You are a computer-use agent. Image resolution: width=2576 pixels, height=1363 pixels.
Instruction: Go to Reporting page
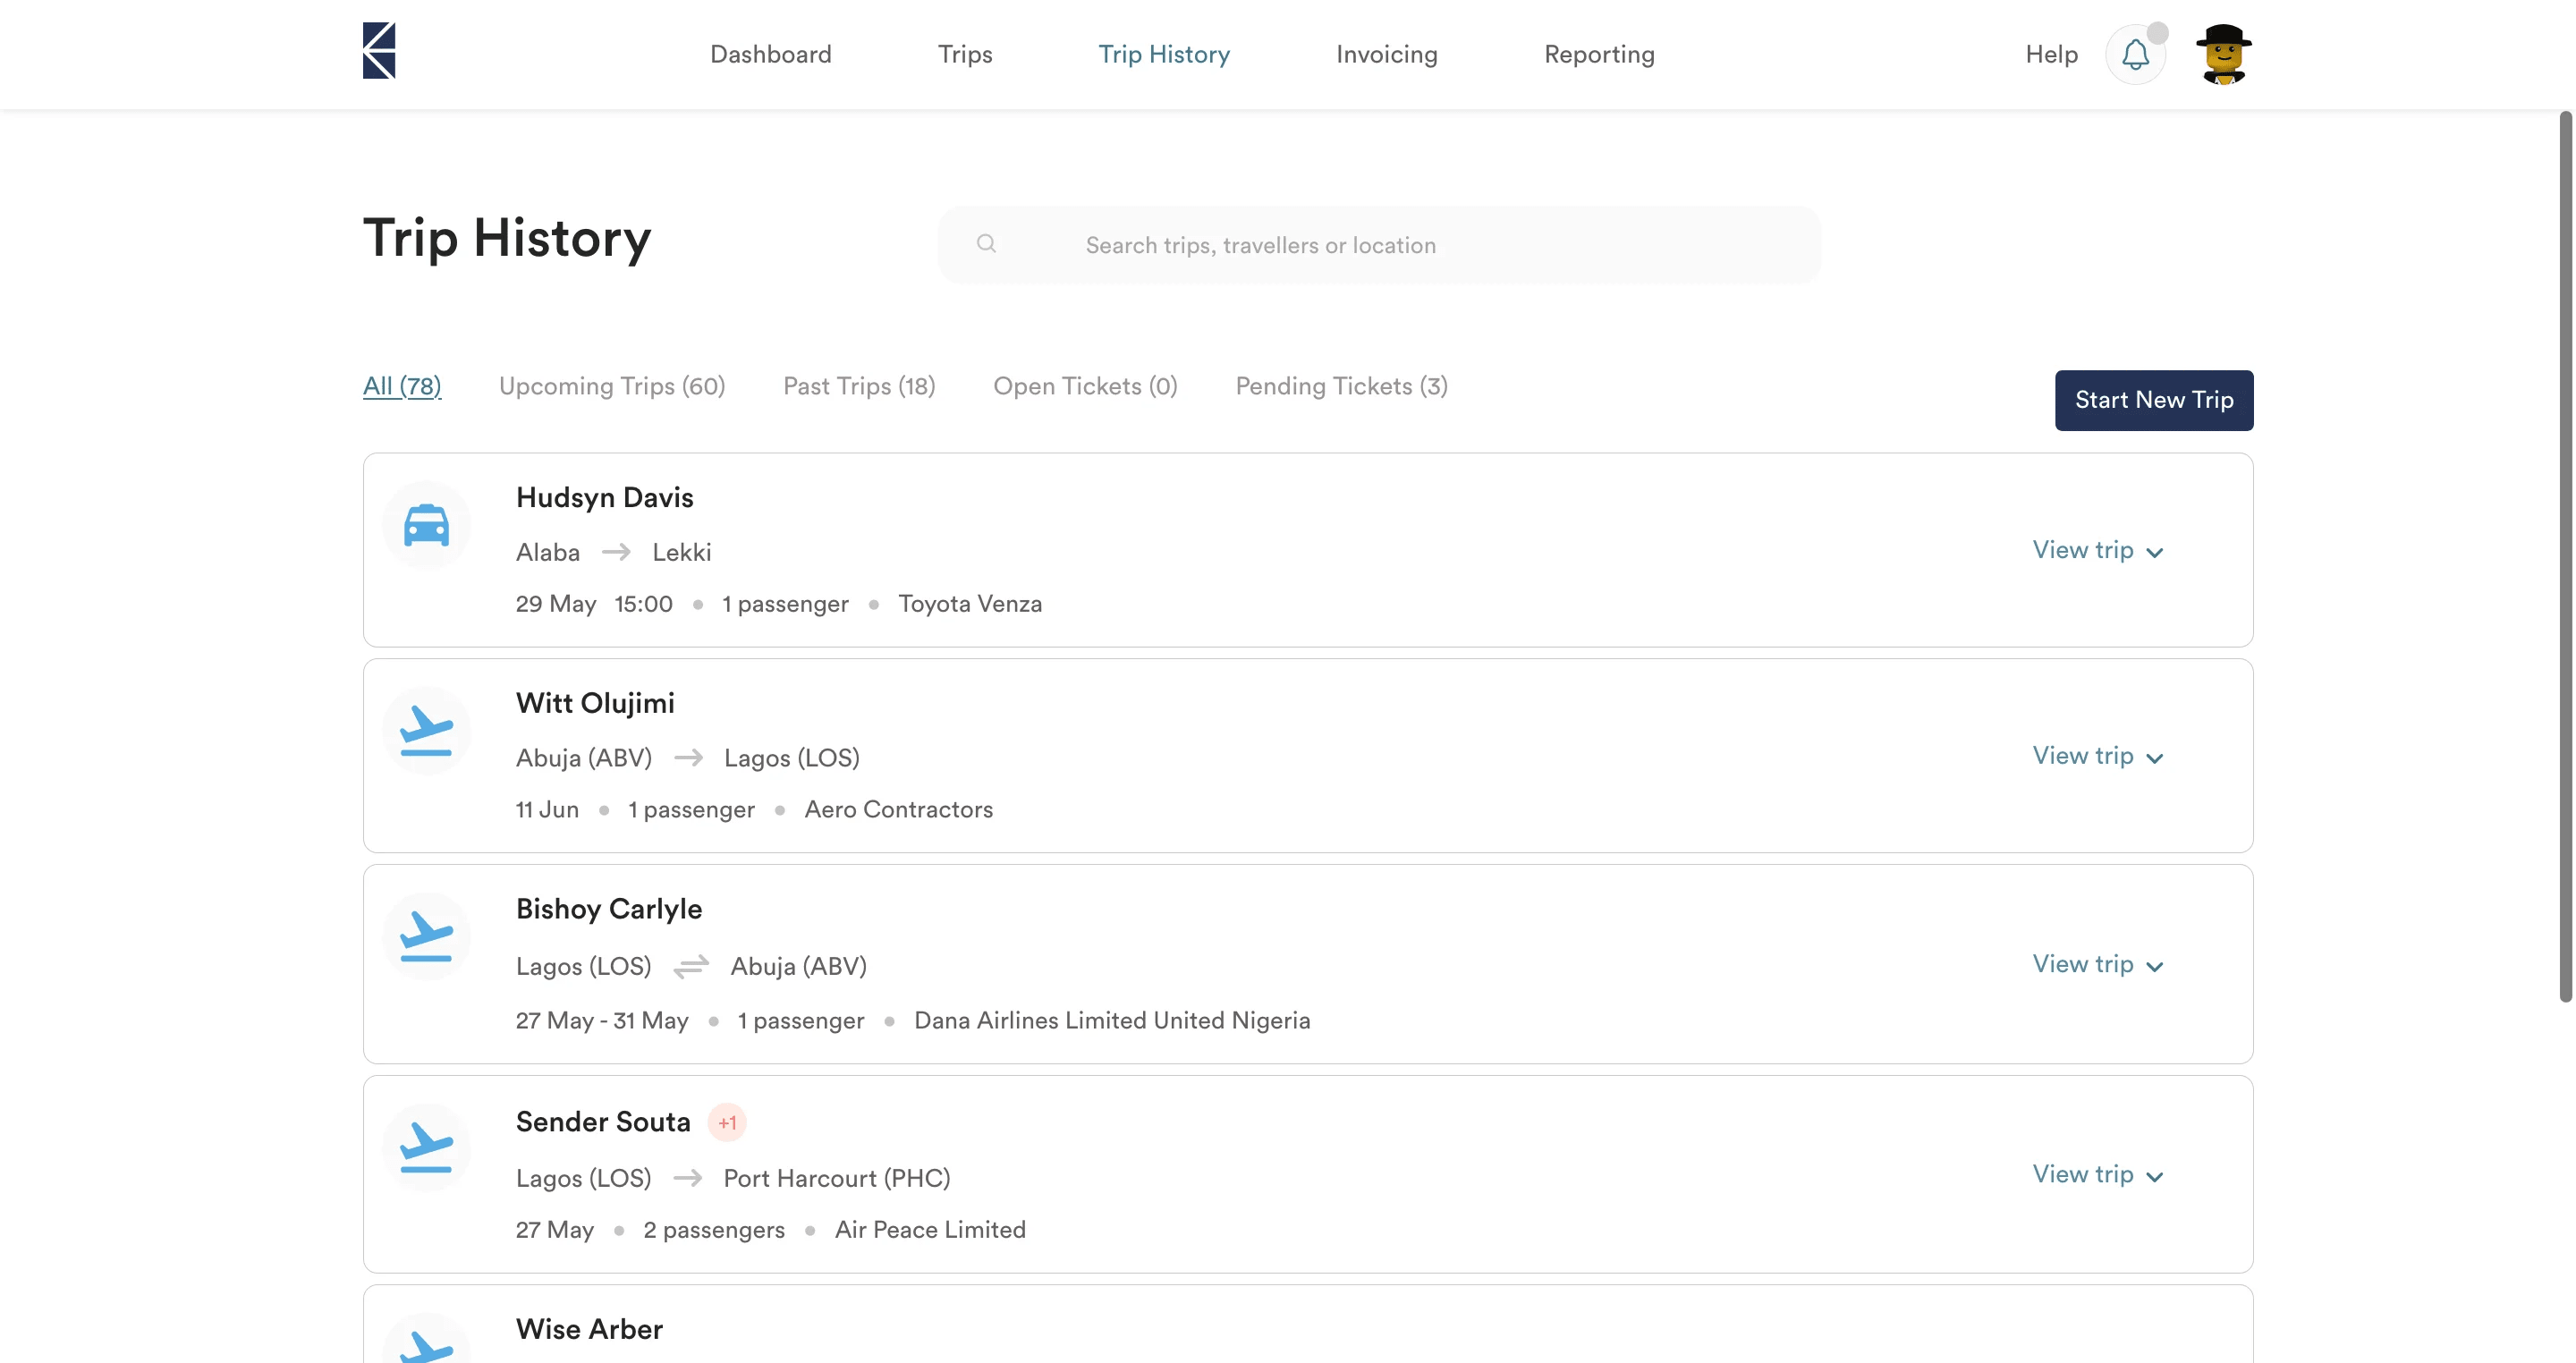coord(1598,54)
